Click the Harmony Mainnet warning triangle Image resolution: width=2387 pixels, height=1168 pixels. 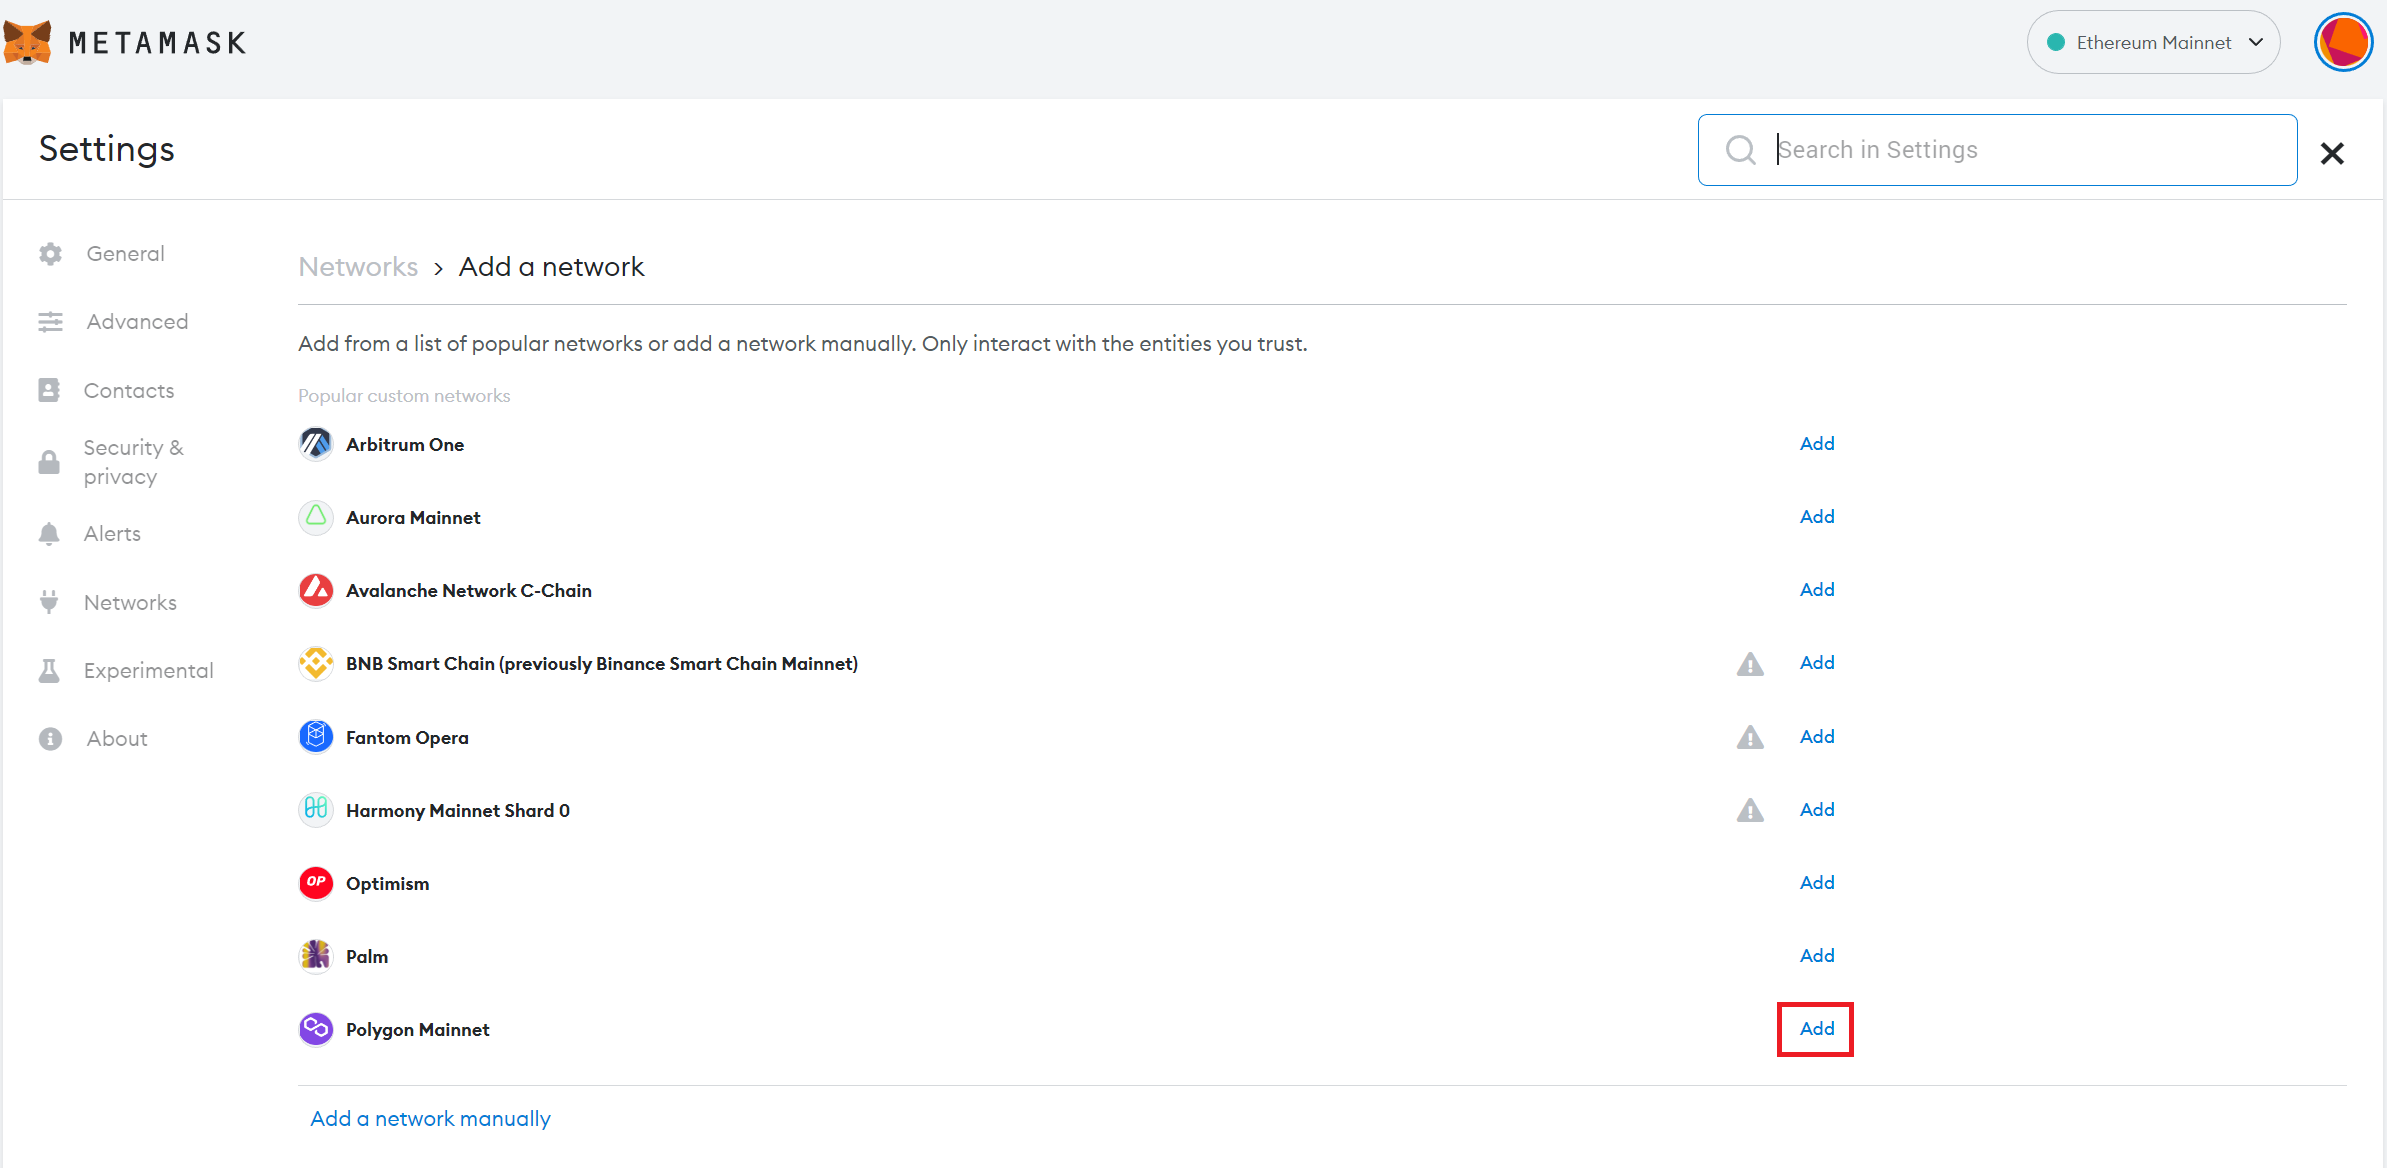[1750, 810]
